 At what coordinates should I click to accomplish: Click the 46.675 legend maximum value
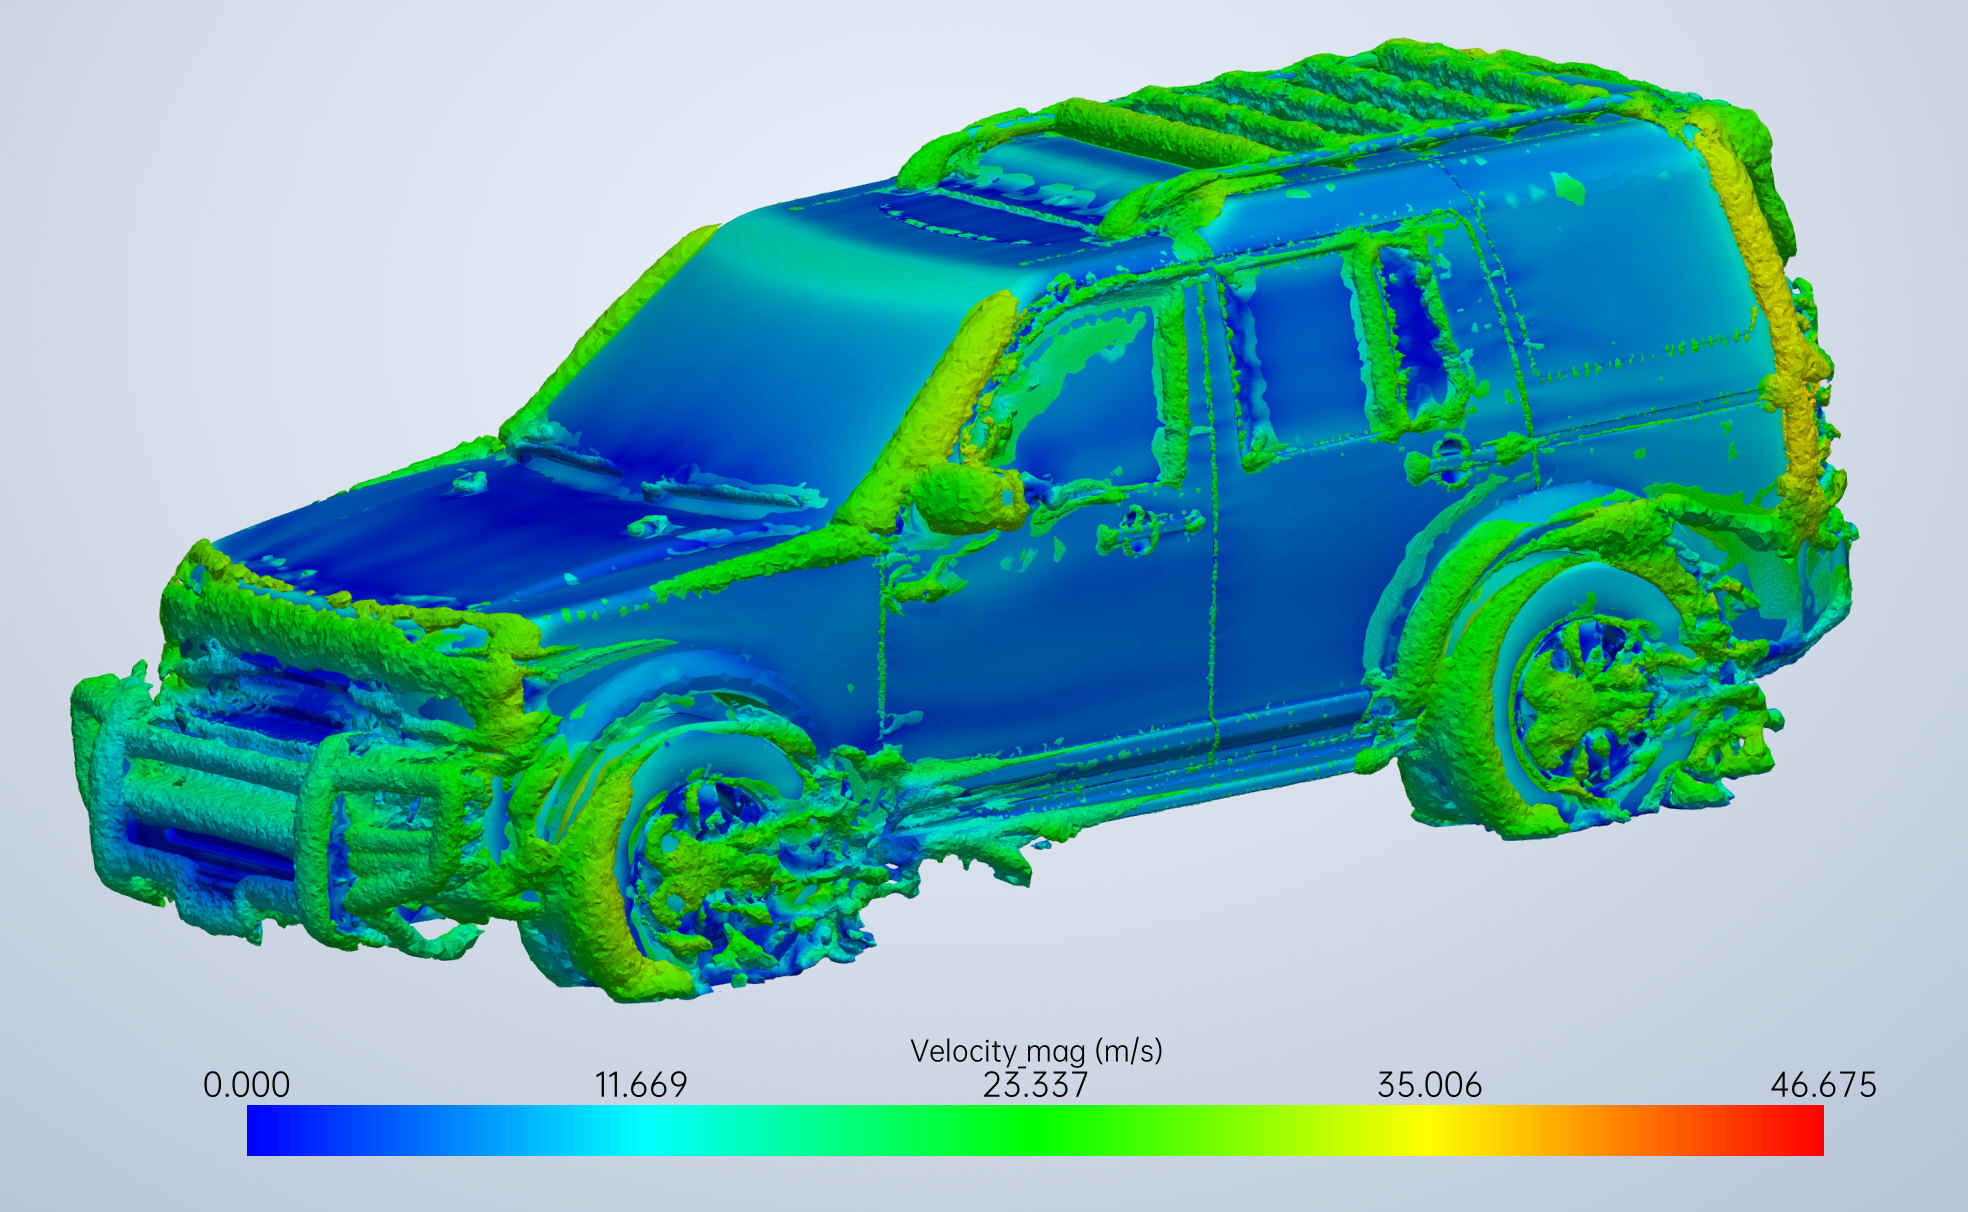click(1823, 1085)
